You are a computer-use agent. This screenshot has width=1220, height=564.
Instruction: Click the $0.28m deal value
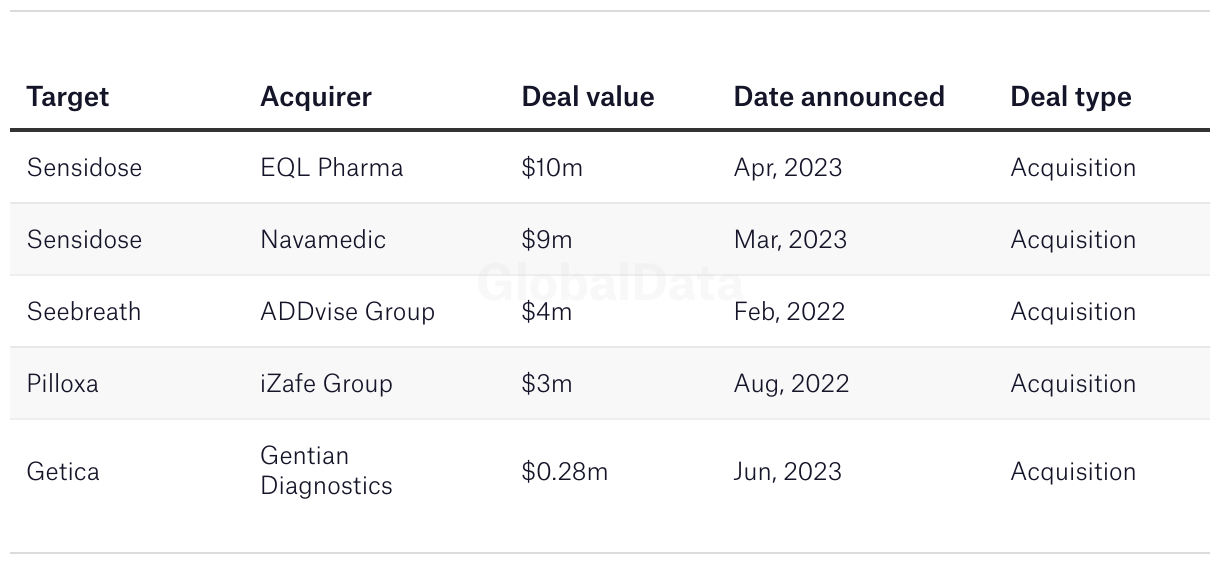tap(564, 472)
